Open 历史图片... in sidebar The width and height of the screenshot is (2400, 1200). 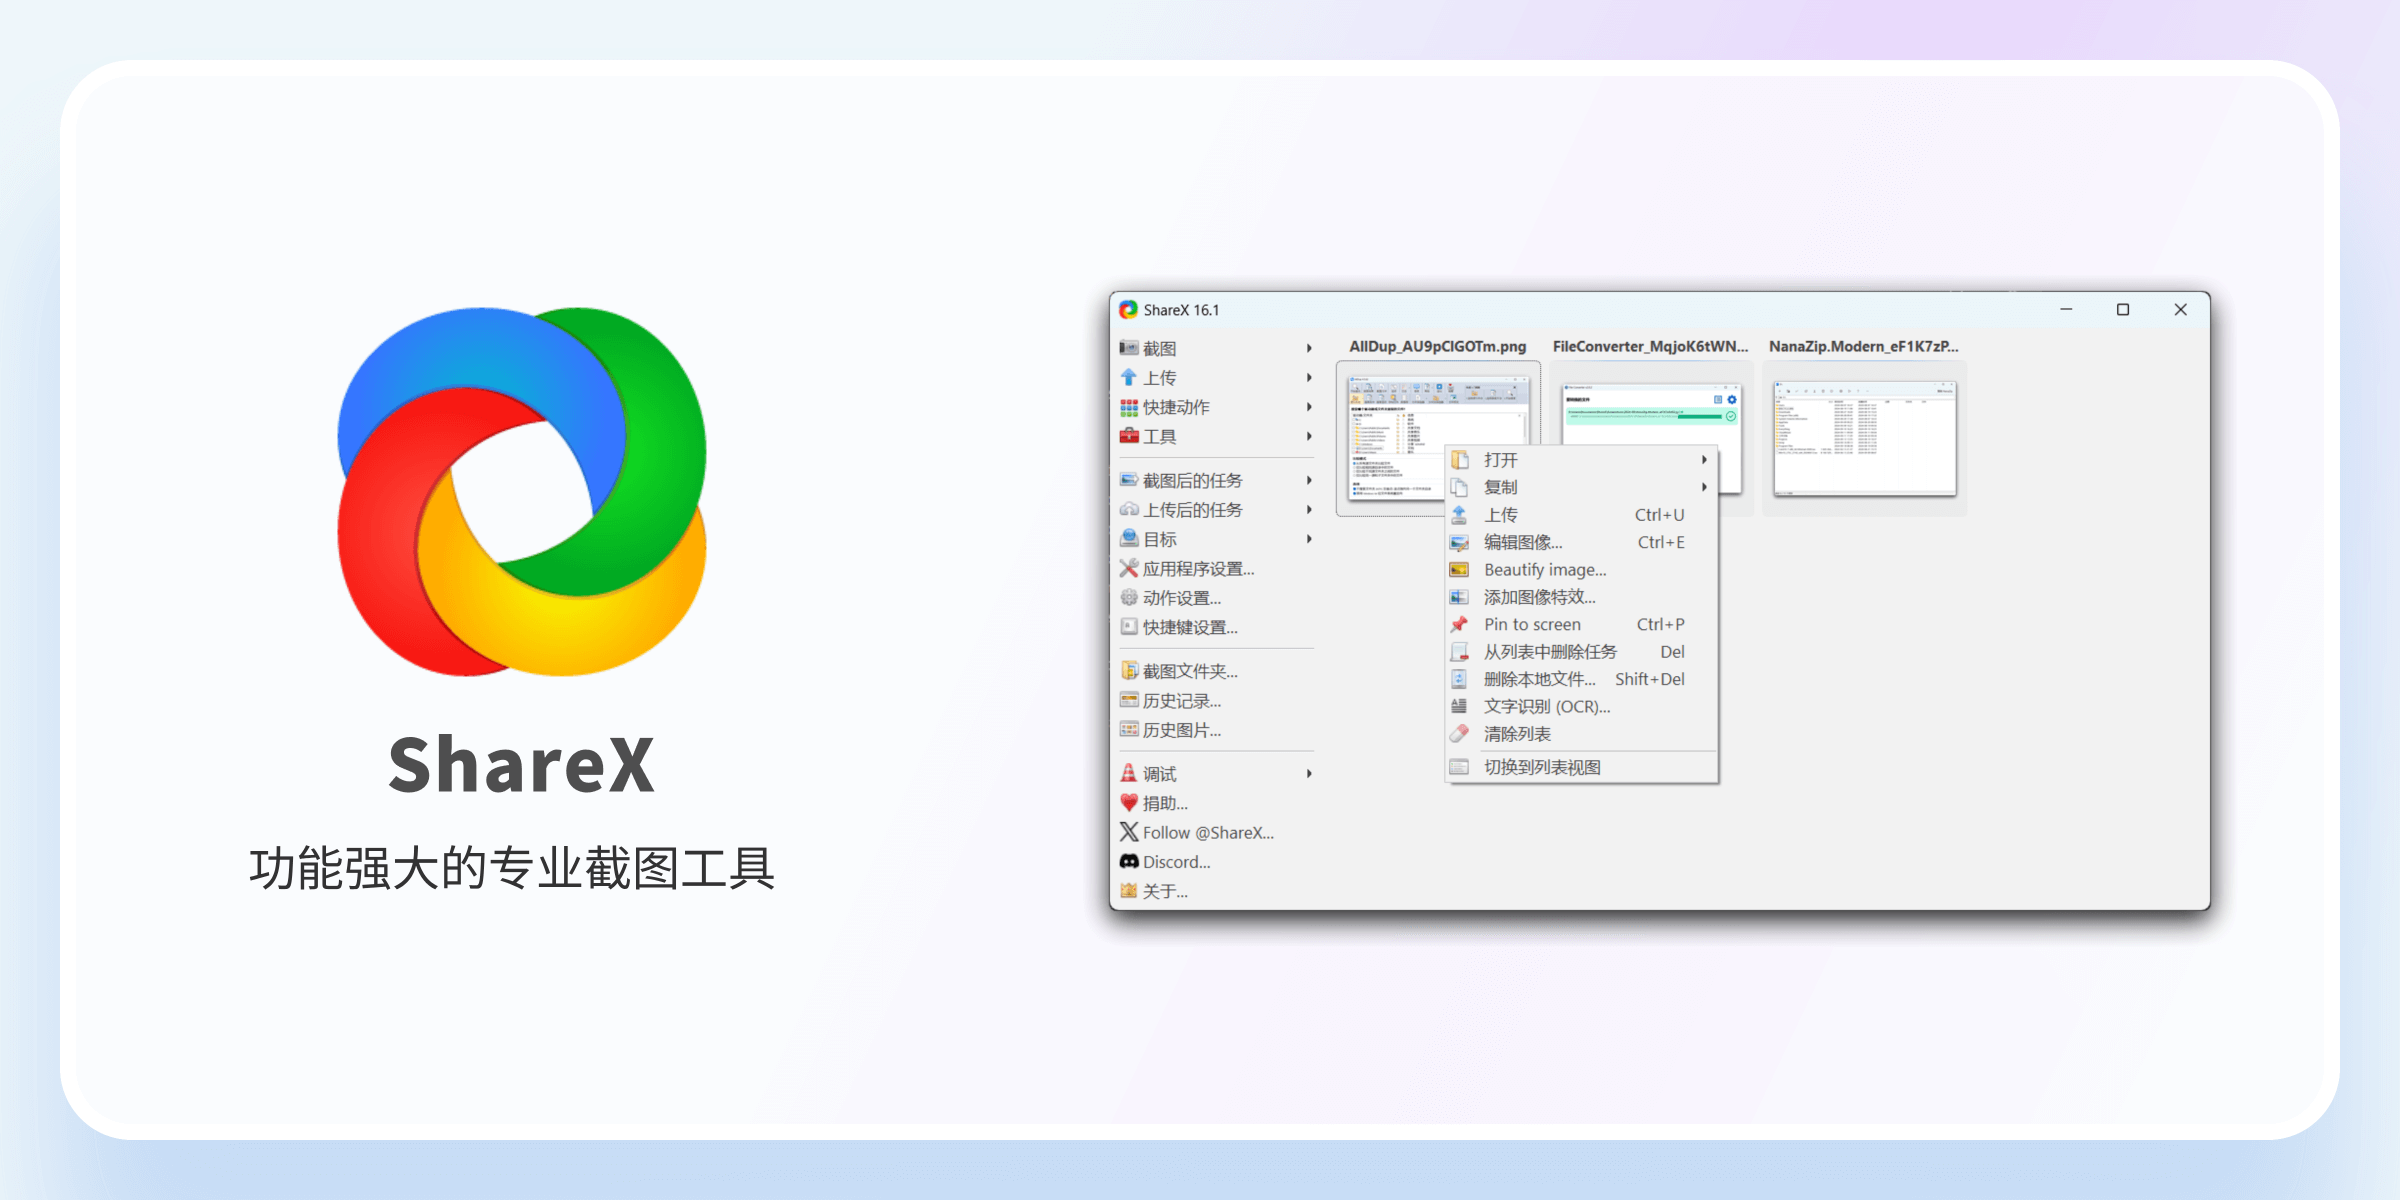1216,730
